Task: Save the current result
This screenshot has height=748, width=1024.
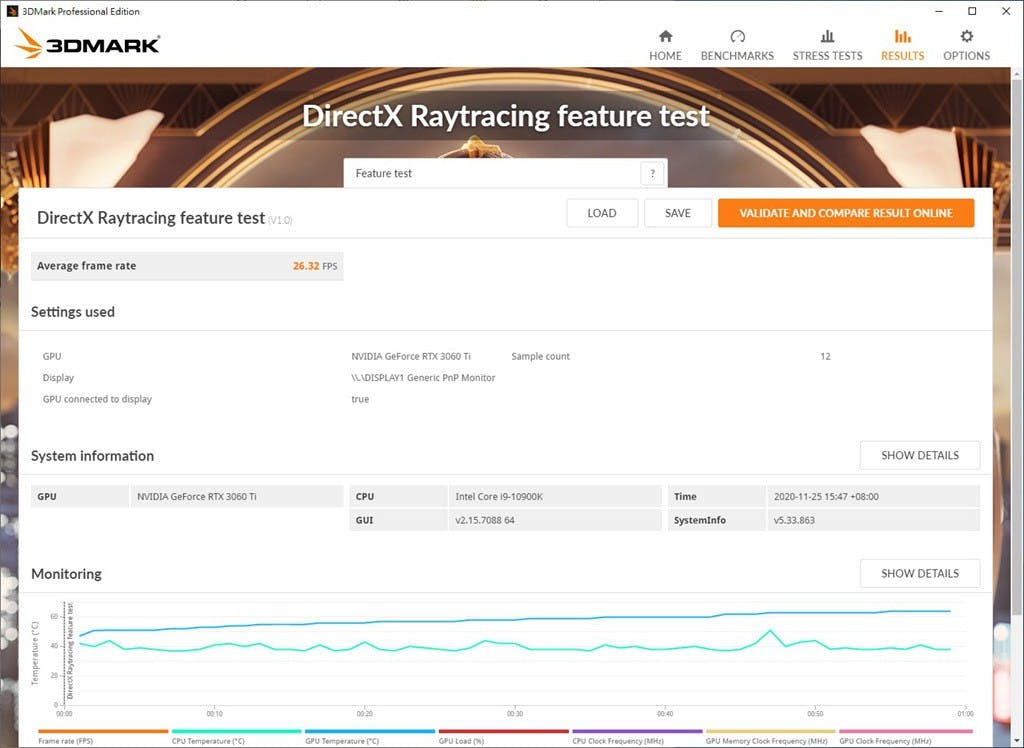Action: click(677, 213)
